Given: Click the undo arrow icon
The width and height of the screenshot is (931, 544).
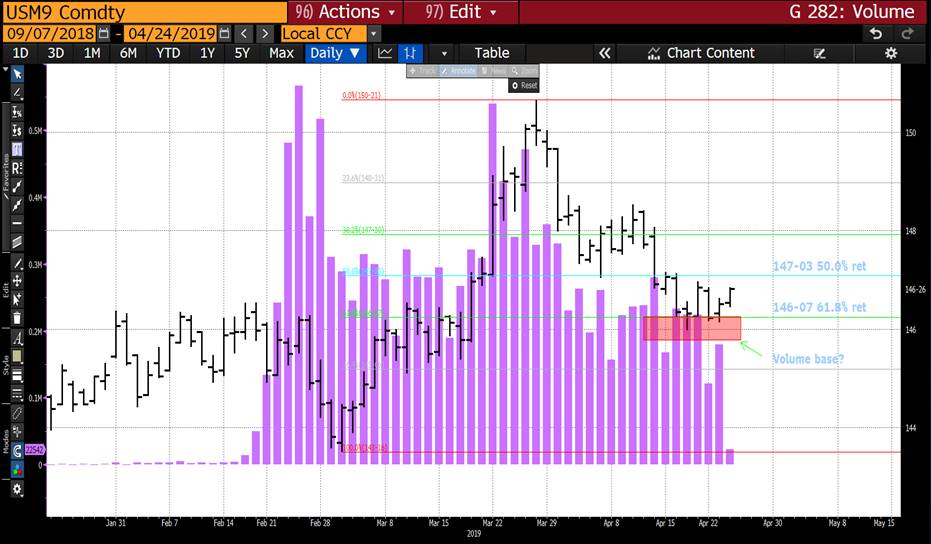Looking at the screenshot, I should [x=876, y=33].
